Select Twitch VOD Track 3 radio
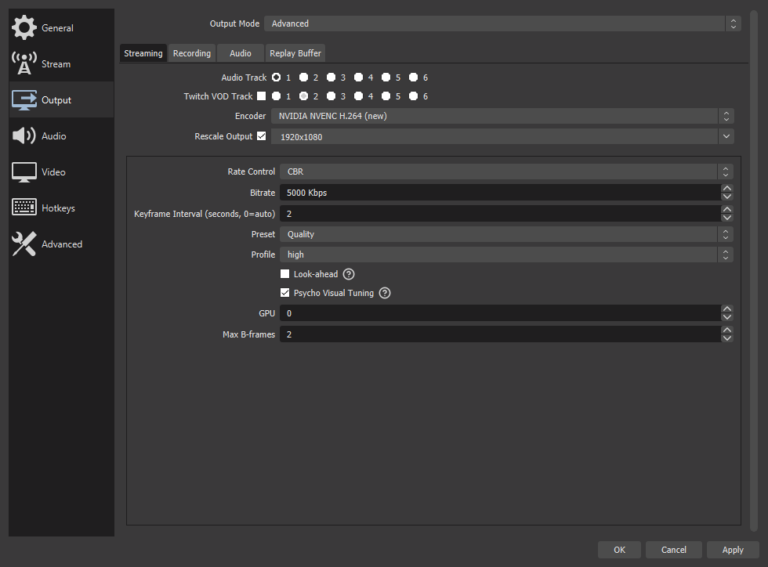Viewport: 768px width, 567px height. pyautogui.click(x=331, y=96)
